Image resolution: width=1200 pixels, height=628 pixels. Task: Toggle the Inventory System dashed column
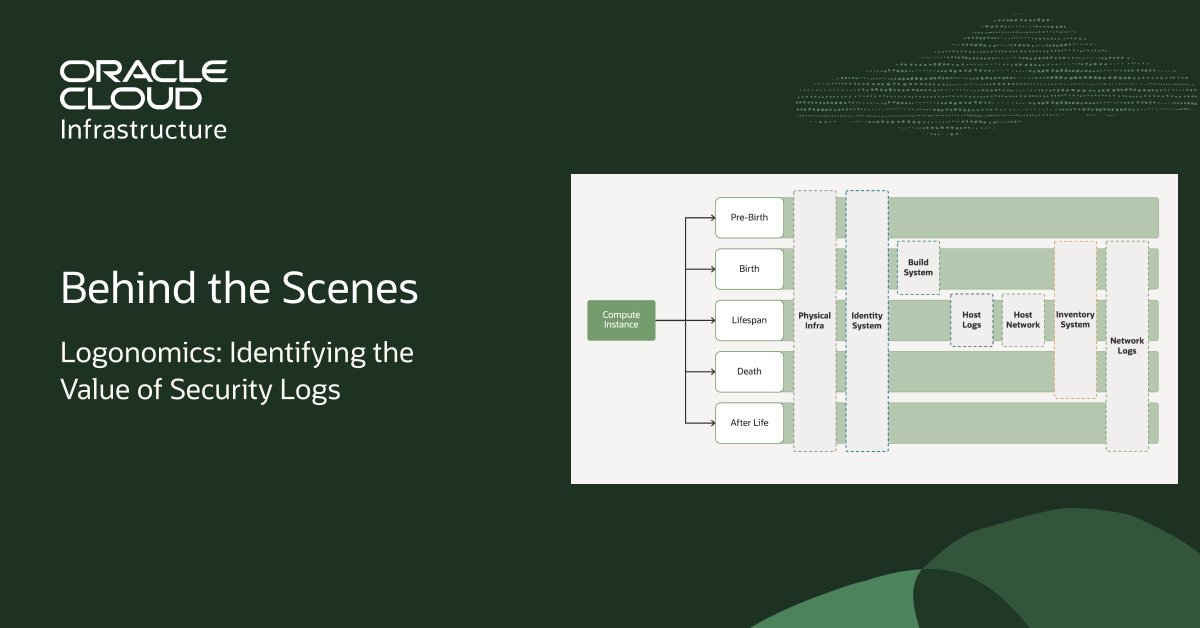click(x=1074, y=319)
